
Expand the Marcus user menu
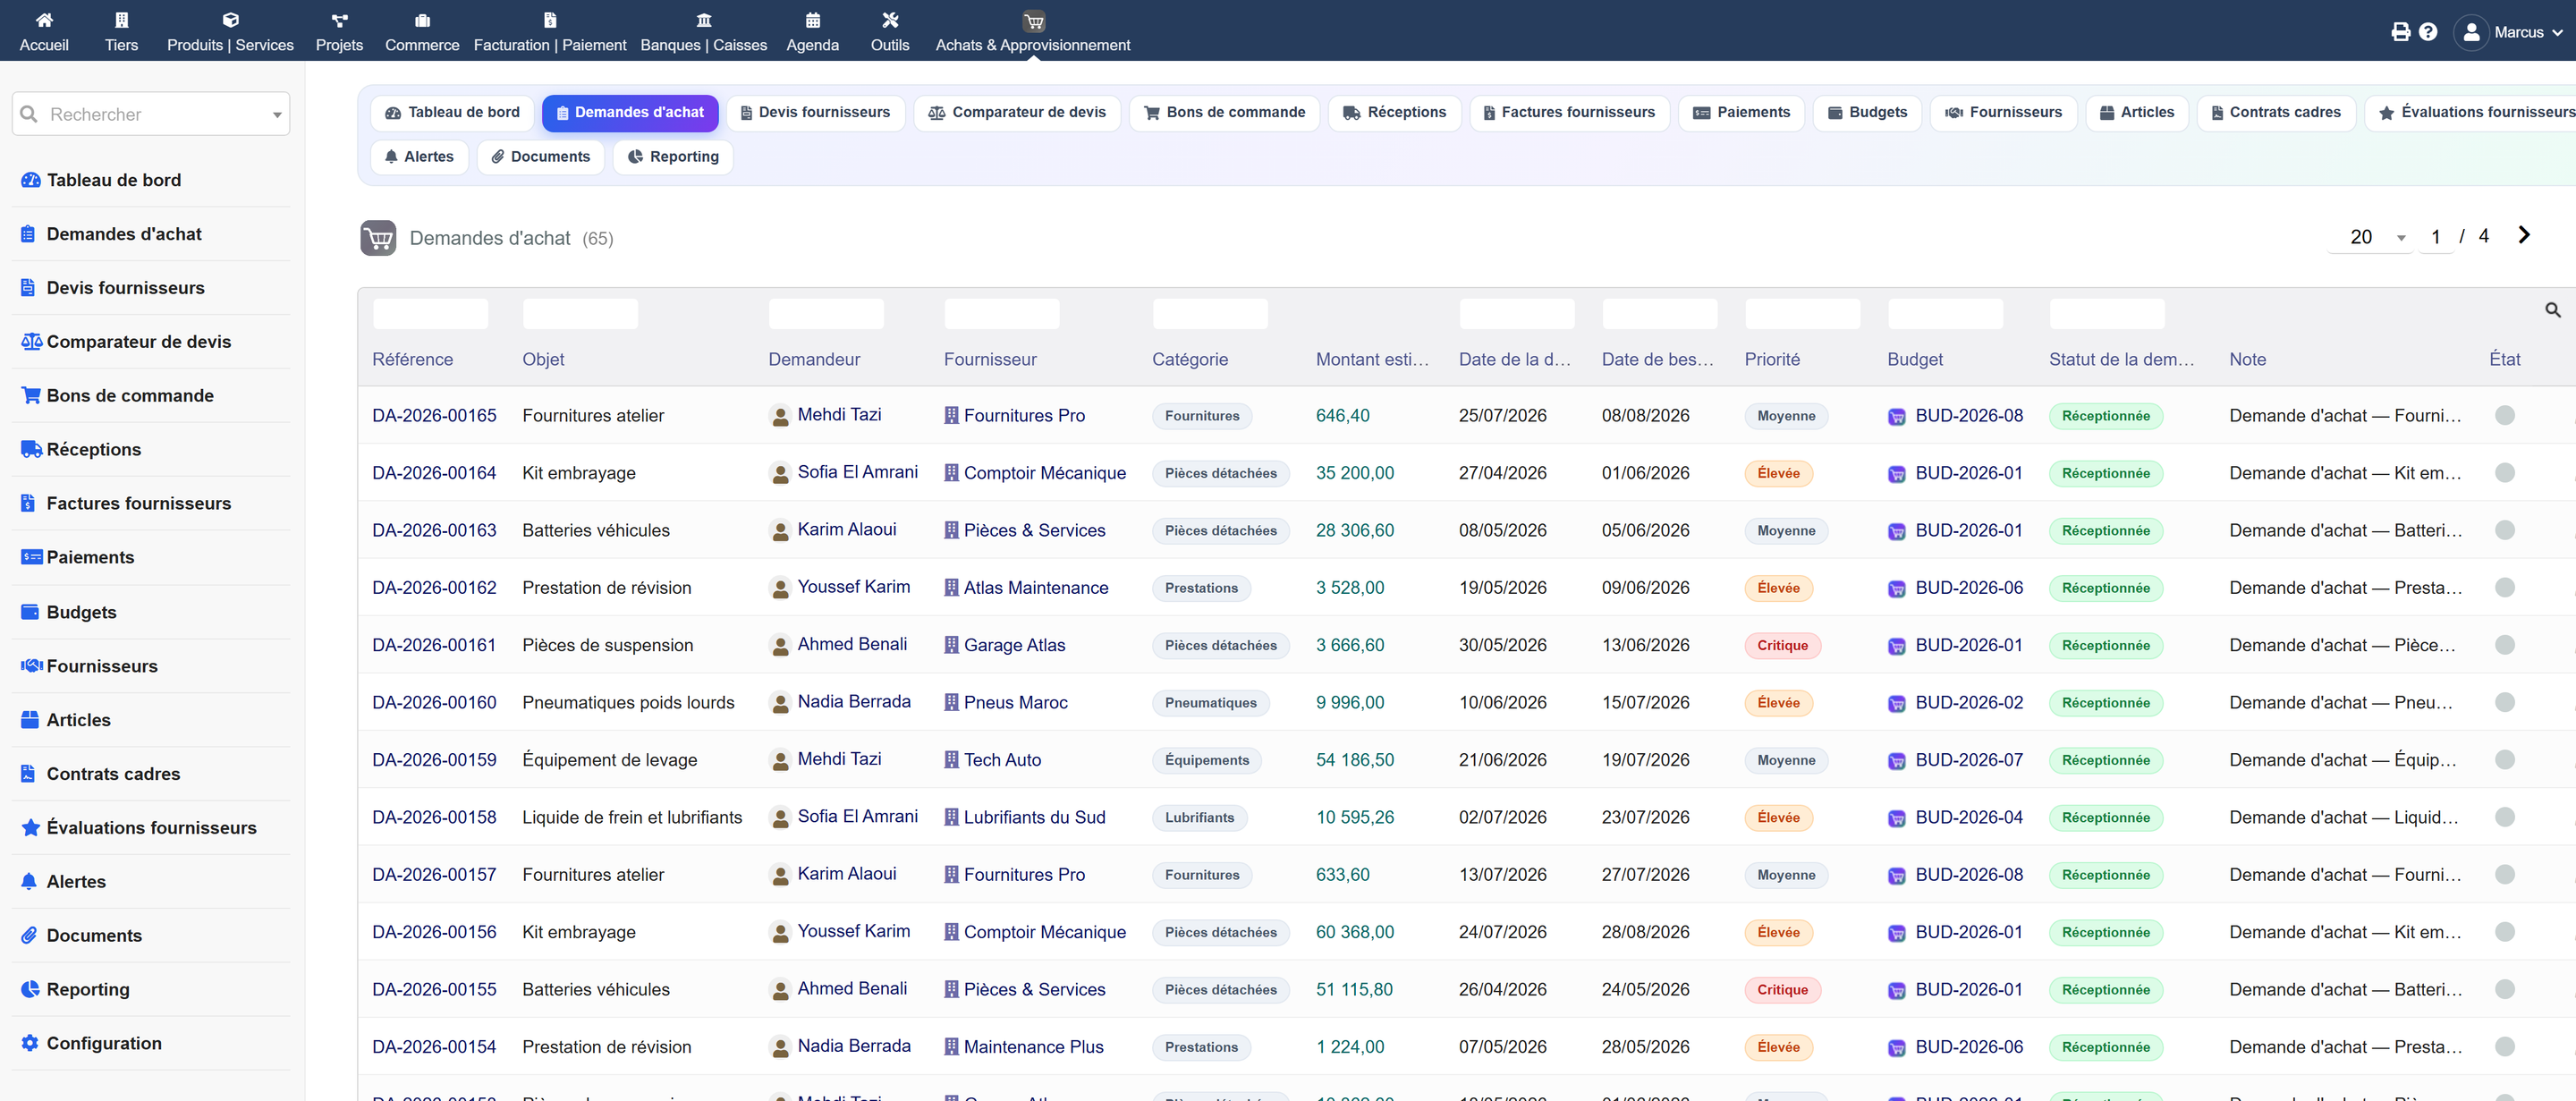(x=2510, y=32)
